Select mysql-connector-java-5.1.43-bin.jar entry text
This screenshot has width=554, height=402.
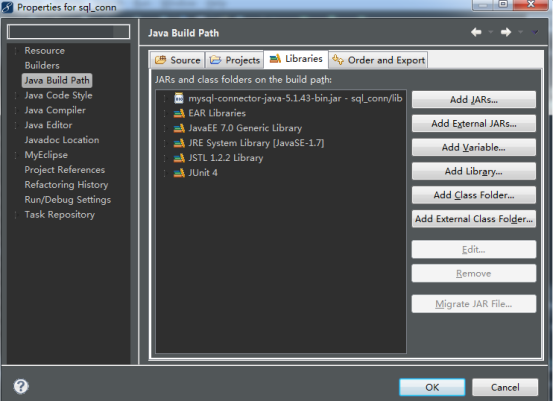(295, 99)
